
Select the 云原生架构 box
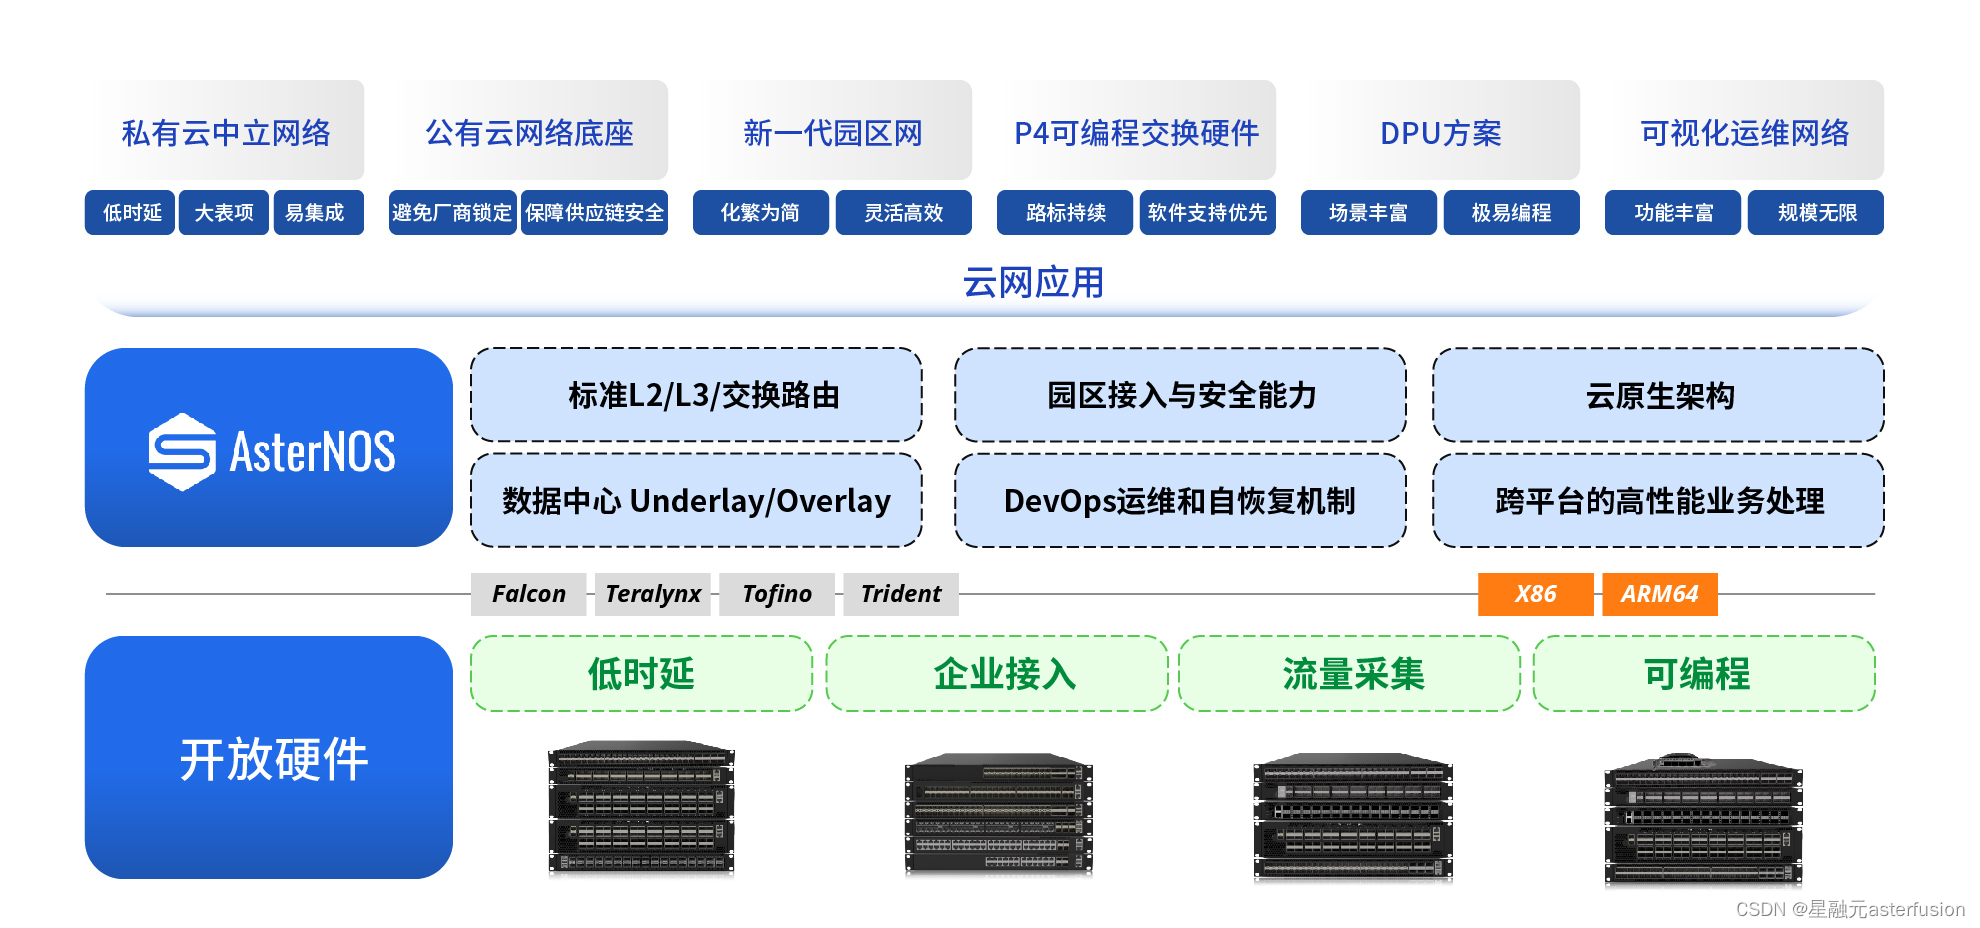[x=1659, y=395]
